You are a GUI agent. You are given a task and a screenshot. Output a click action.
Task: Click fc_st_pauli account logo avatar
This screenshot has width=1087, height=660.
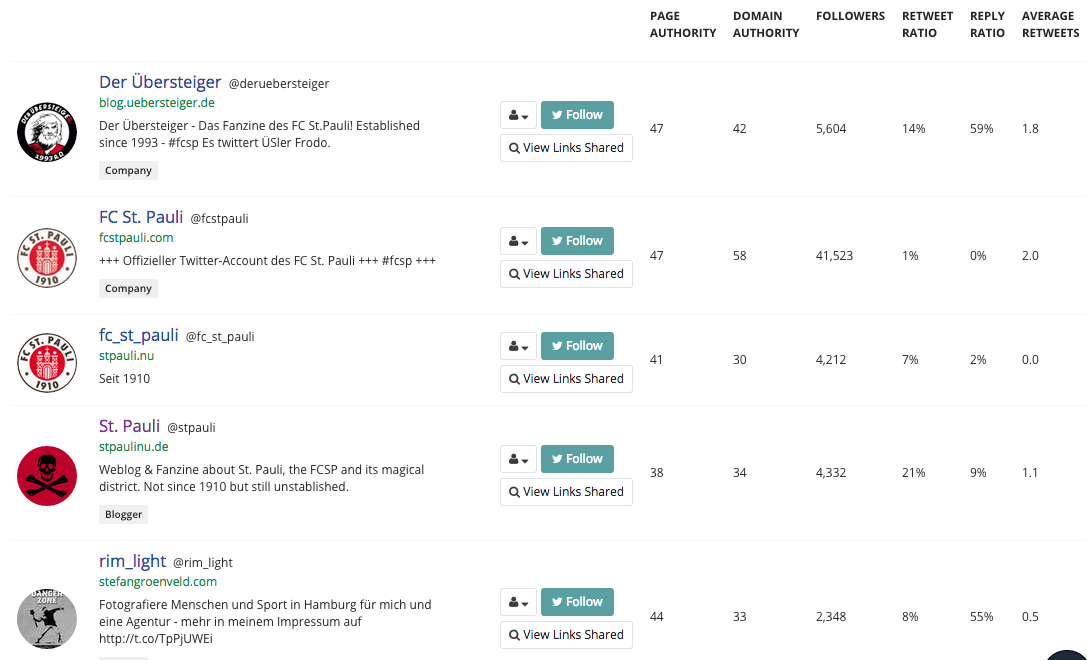[x=47, y=361]
